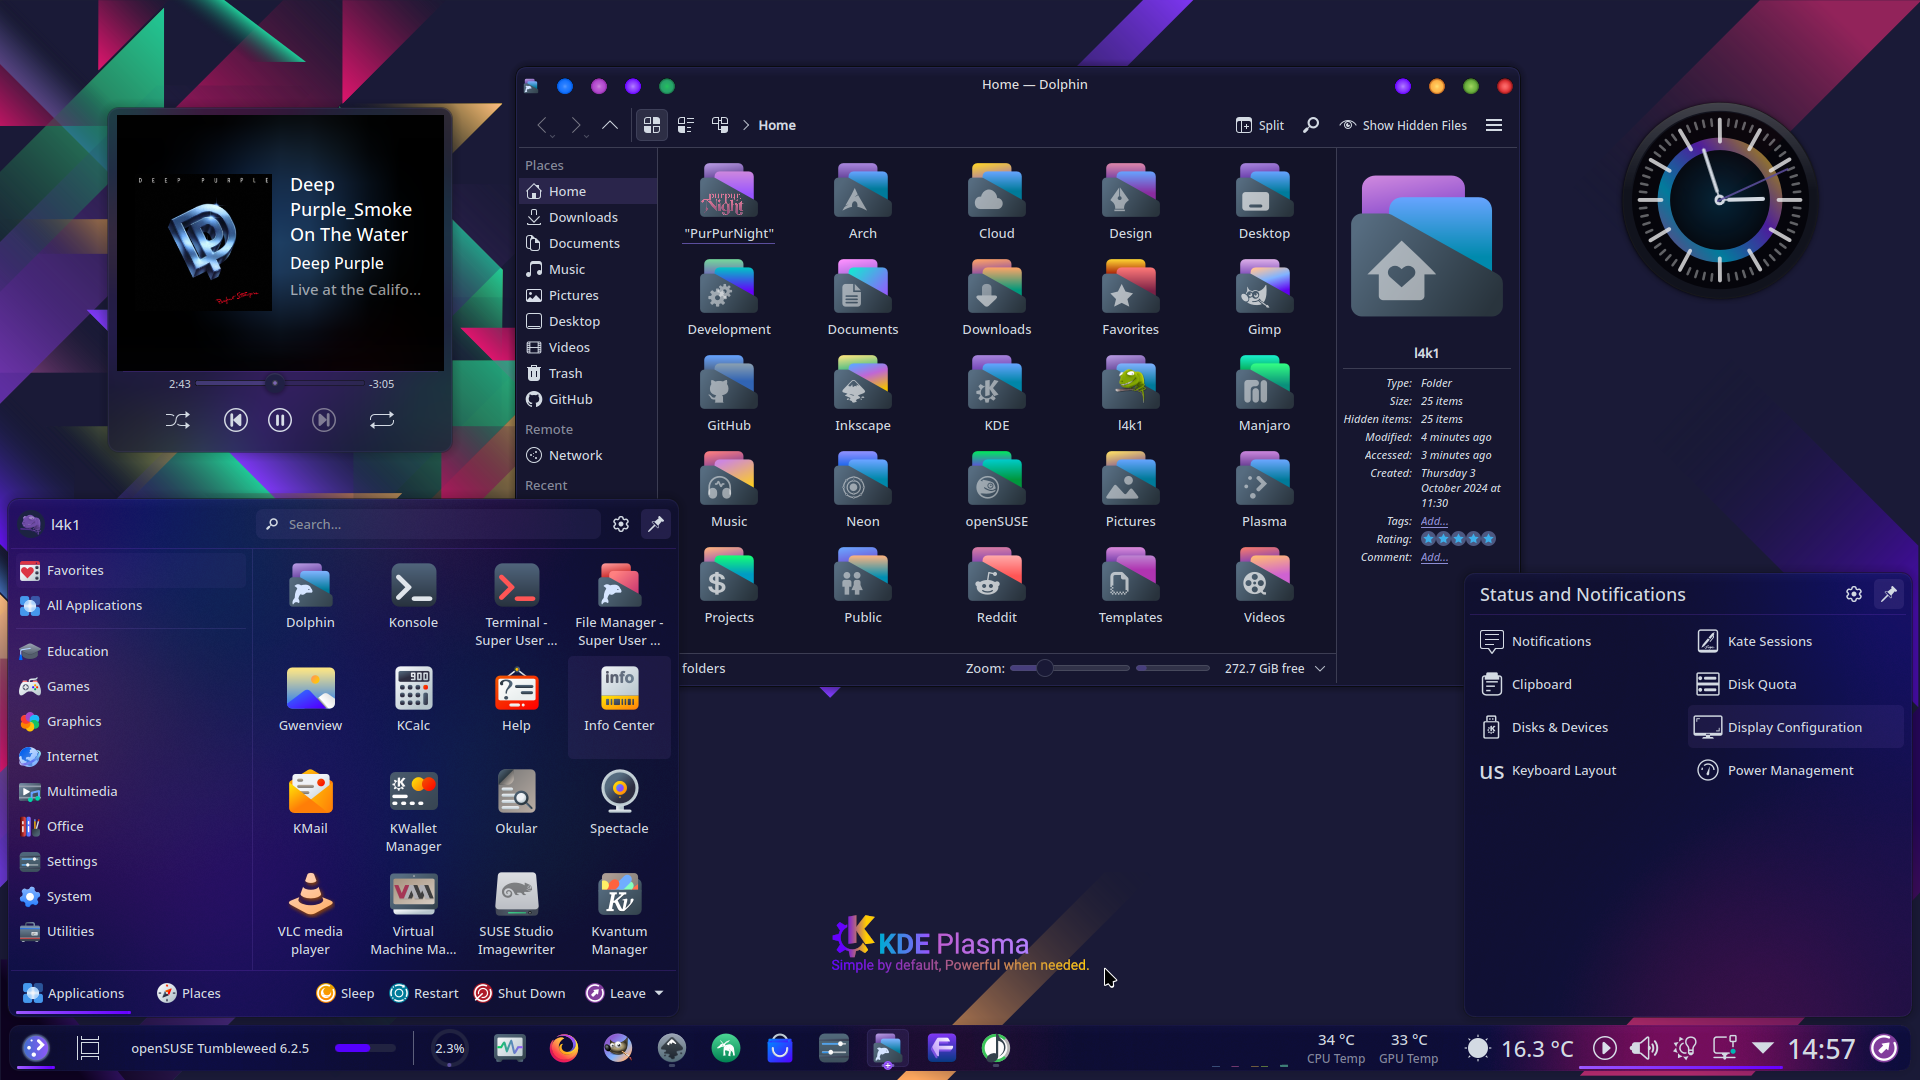Viewport: 1920px width, 1080px height.
Task: Click the Restart button
Action: (424, 993)
